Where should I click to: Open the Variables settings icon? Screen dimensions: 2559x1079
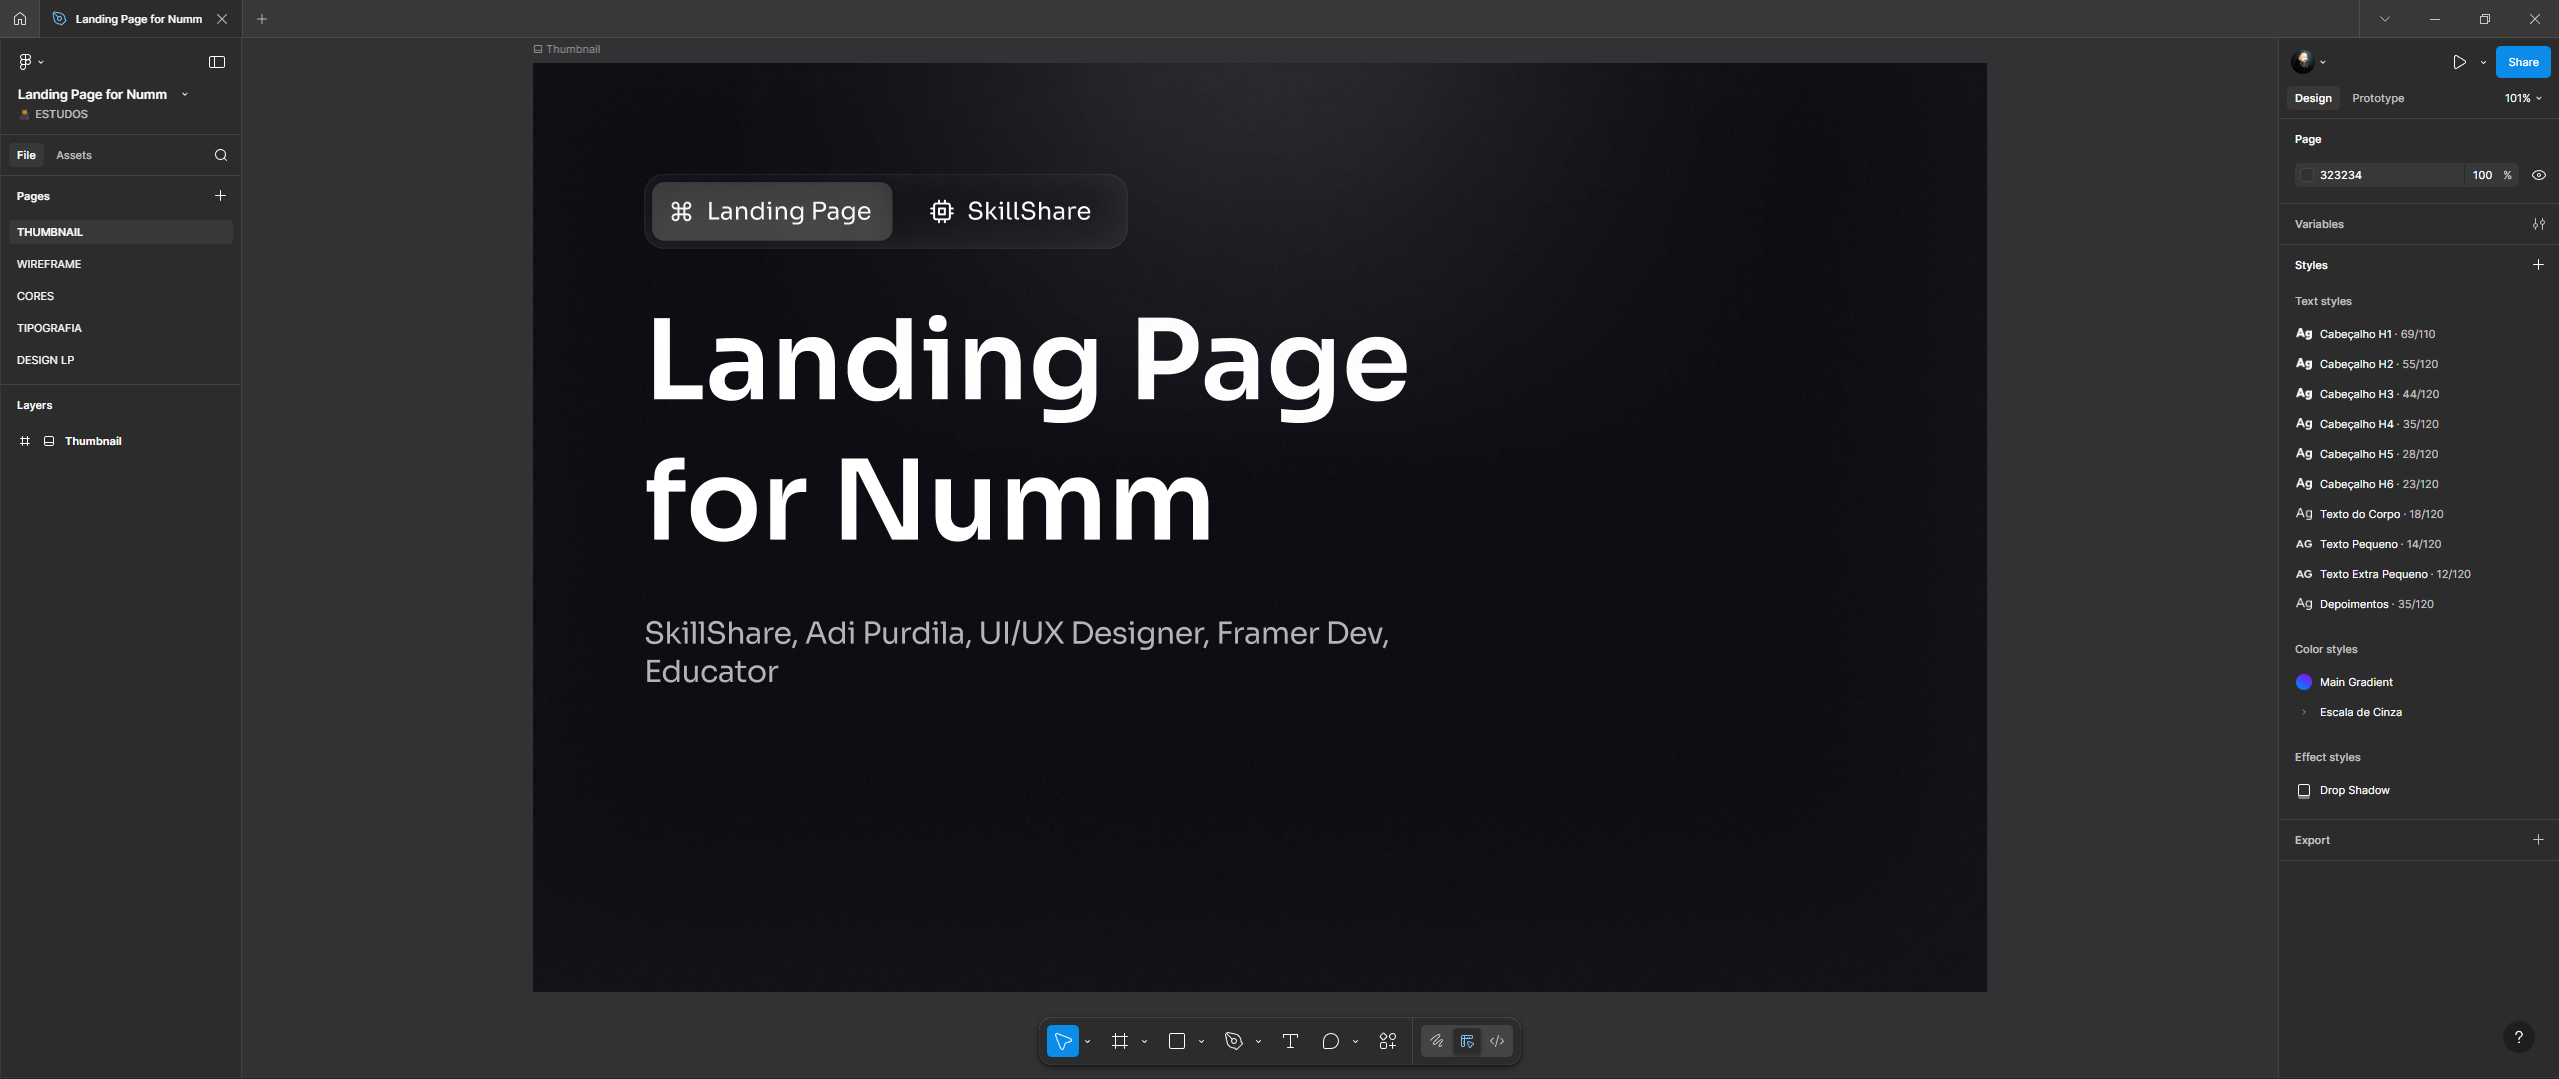click(x=2538, y=224)
